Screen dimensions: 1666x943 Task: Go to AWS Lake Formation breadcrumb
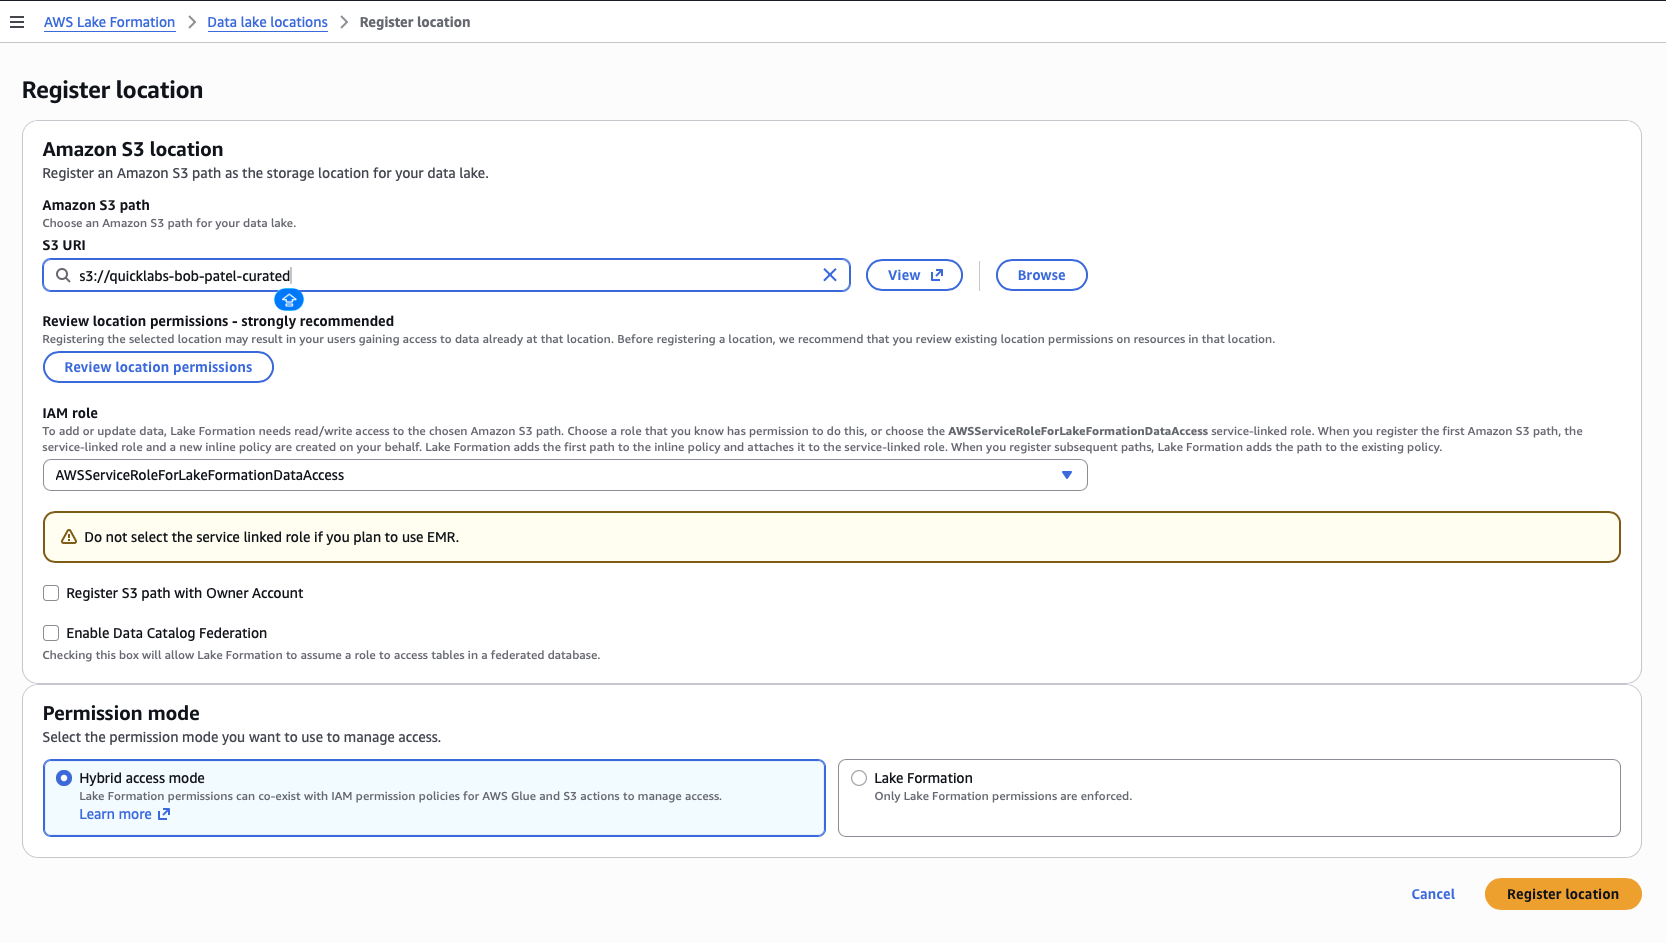(109, 22)
